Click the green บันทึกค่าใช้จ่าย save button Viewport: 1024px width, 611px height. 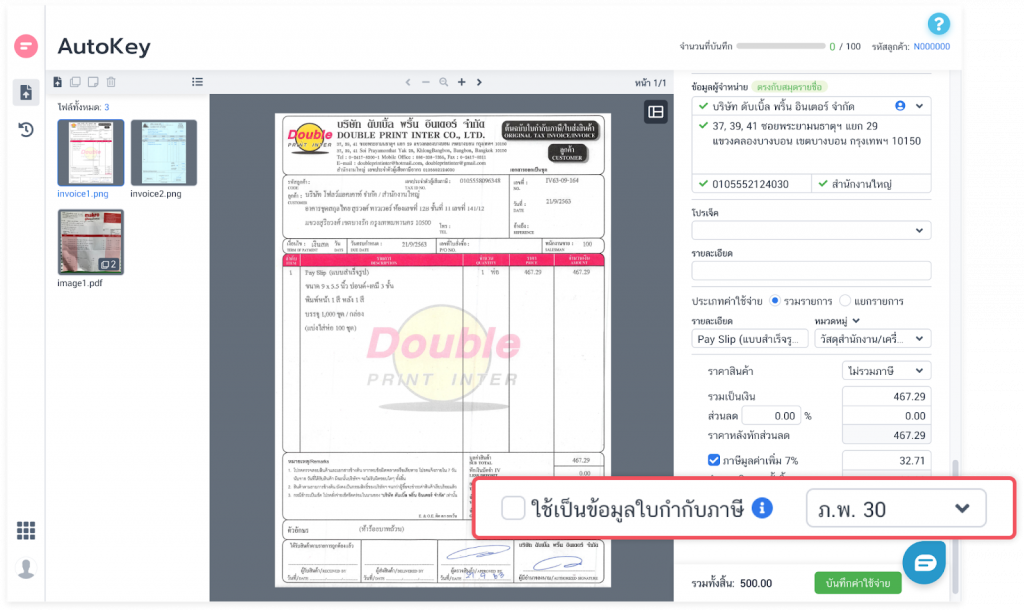[x=857, y=582]
